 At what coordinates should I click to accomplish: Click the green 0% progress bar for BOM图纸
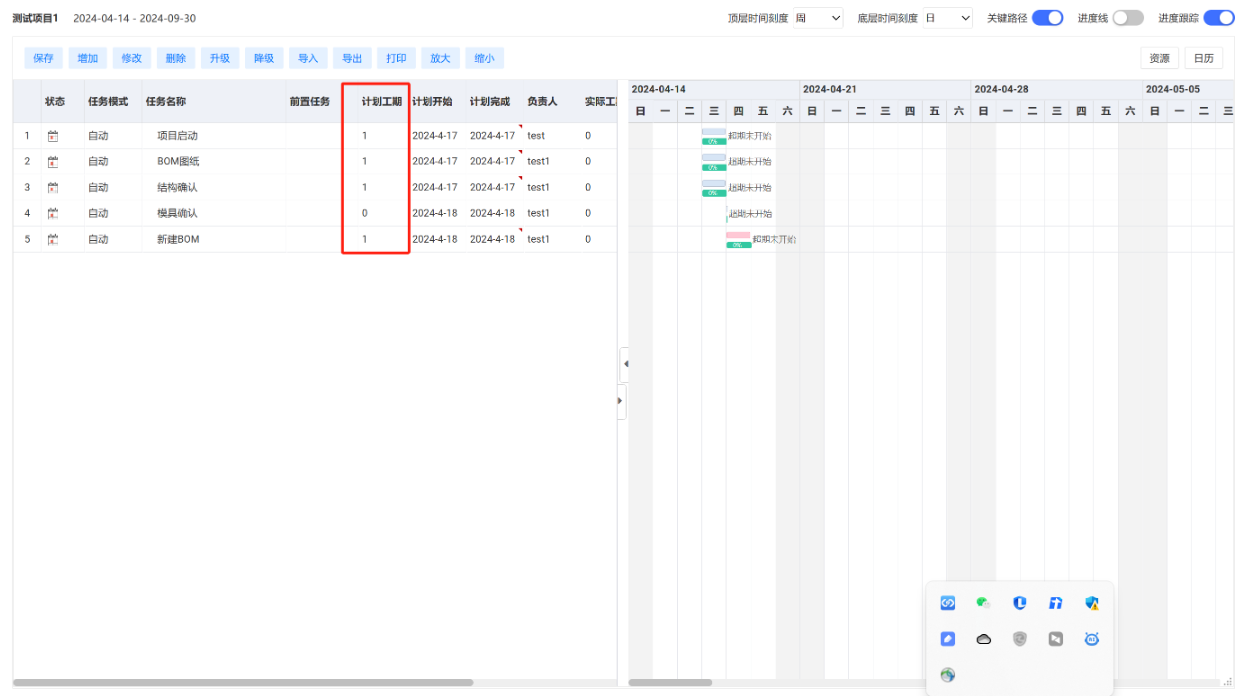click(714, 168)
